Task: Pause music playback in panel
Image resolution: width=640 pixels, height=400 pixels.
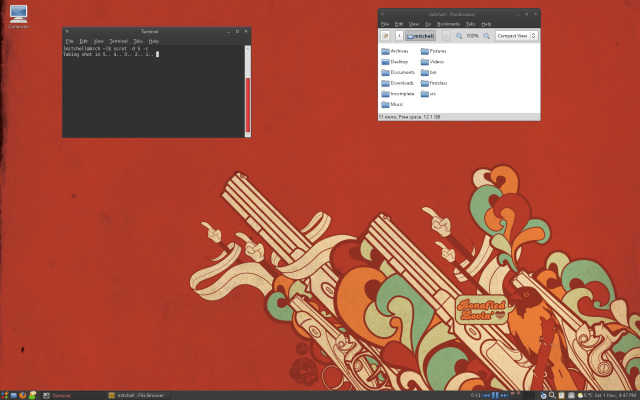Action: [x=495, y=396]
